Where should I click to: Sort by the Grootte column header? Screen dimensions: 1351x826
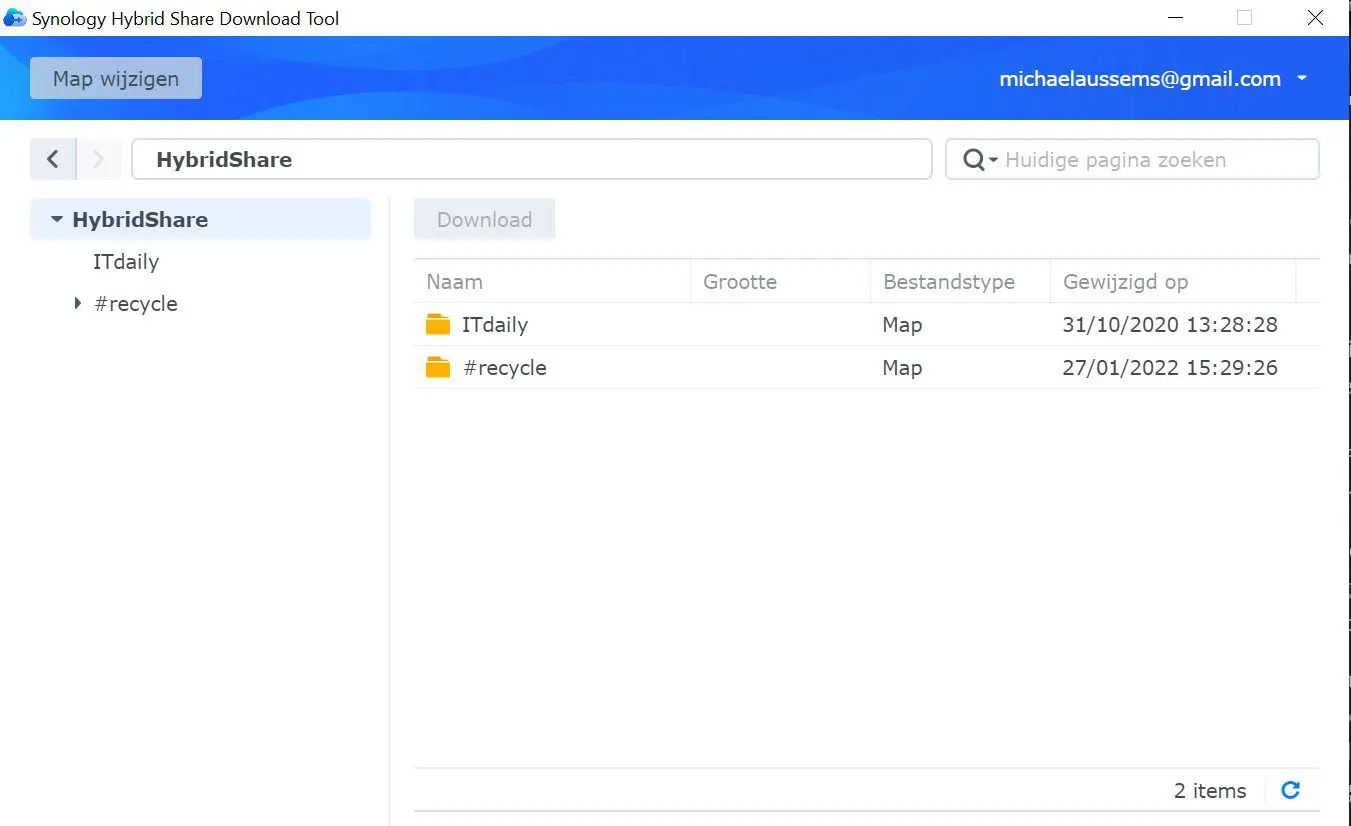point(780,282)
